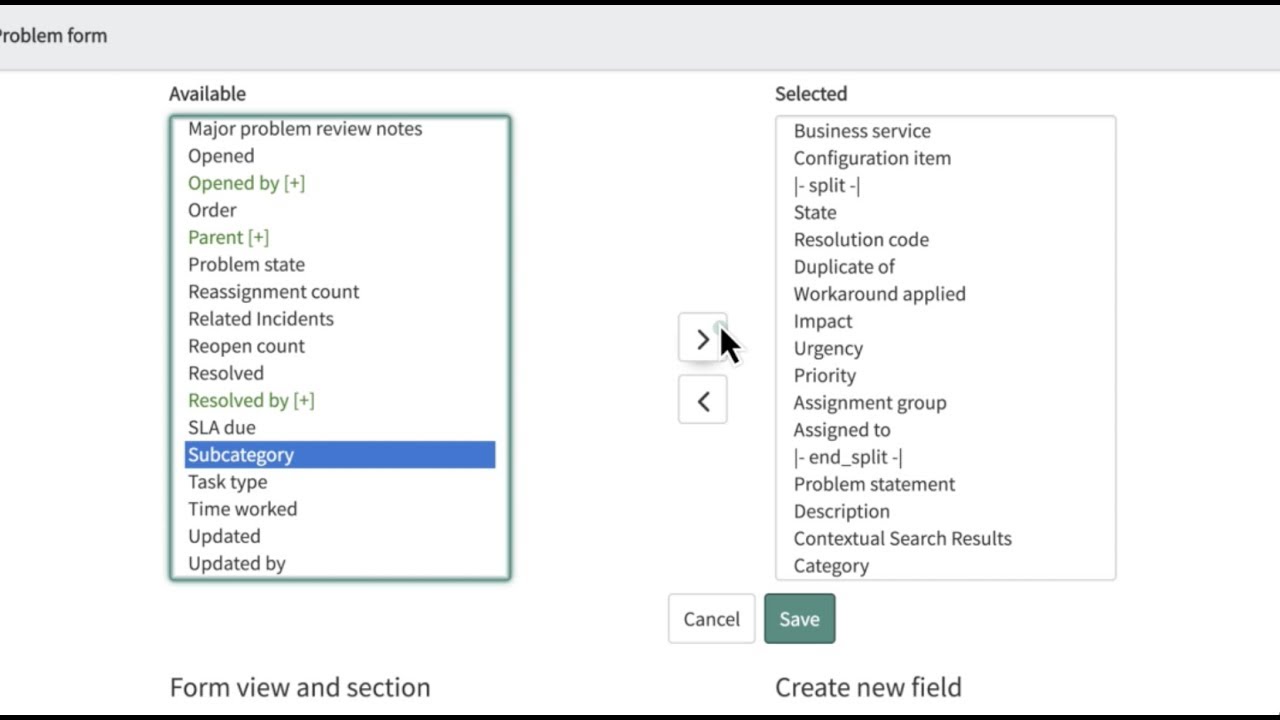The width and height of the screenshot is (1280, 720).
Task: Expand the Parent [+] reference field
Action: (x=228, y=237)
